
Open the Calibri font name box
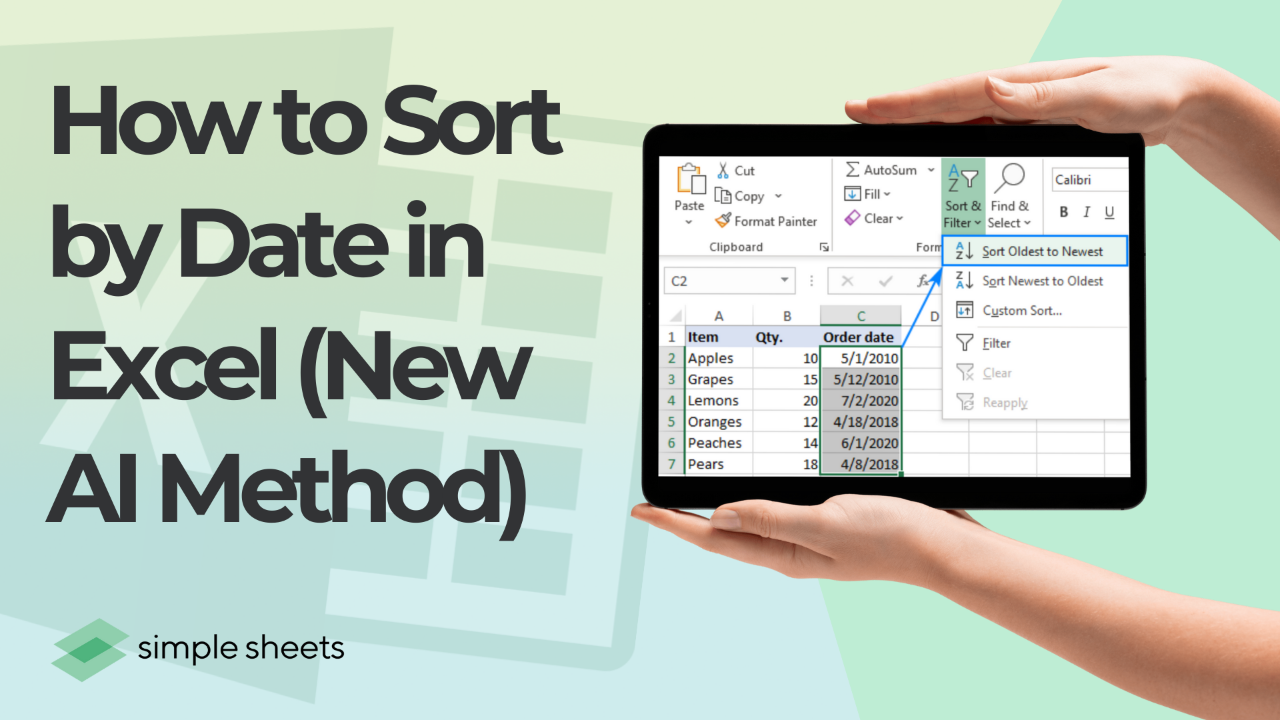1089,180
